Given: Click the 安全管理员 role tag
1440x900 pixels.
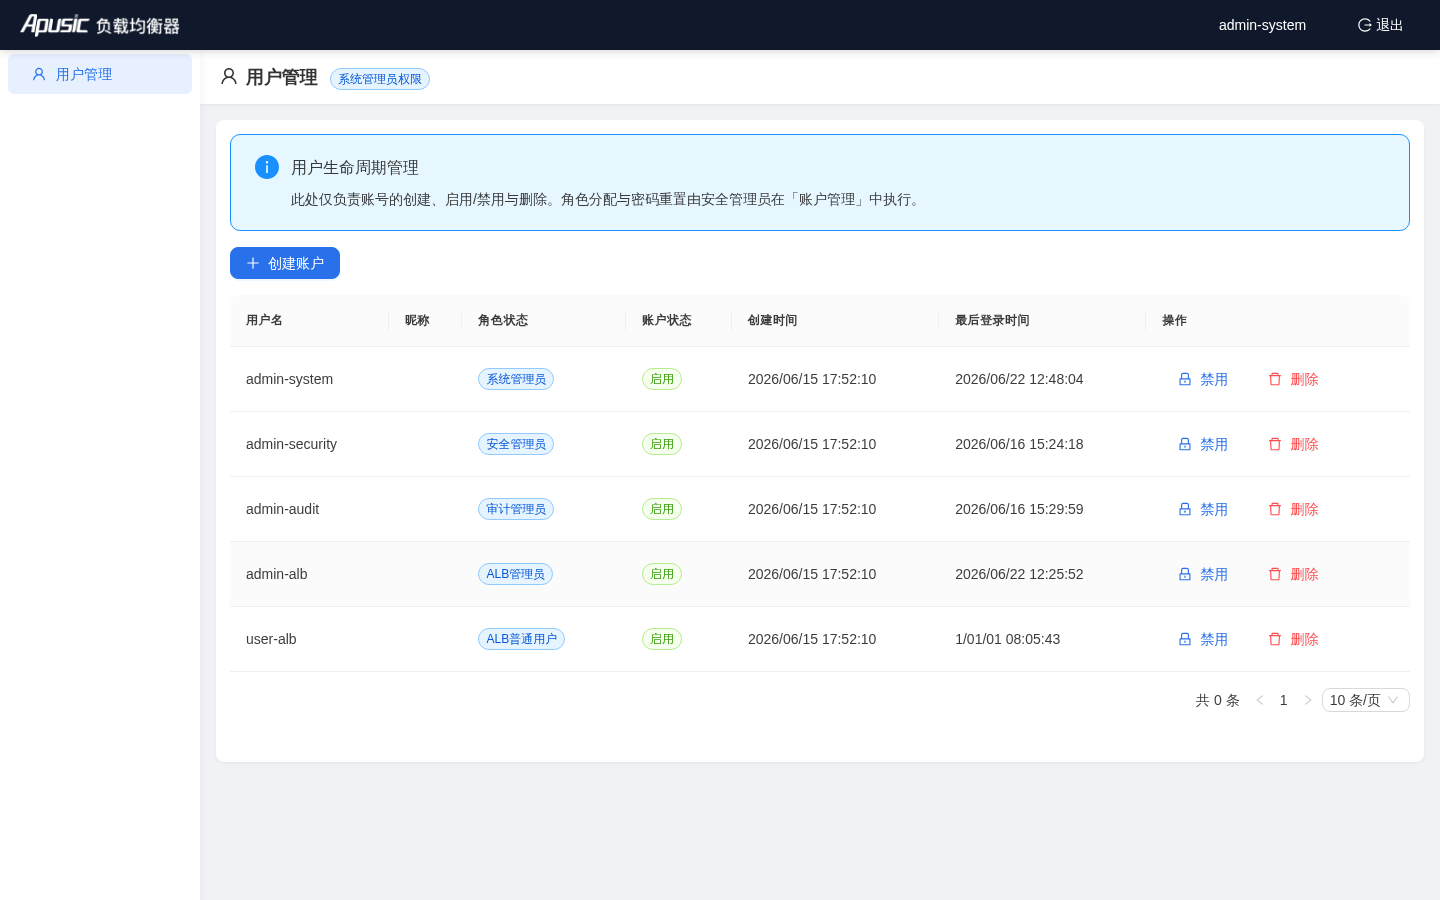Looking at the screenshot, I should pos(516,444).
